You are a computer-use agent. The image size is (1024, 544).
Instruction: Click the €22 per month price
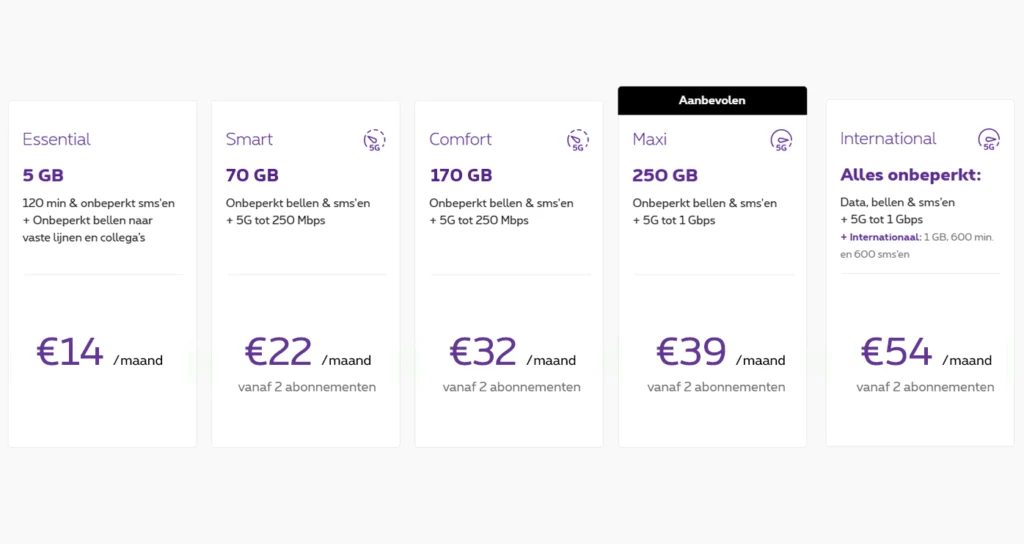(306, 353)
